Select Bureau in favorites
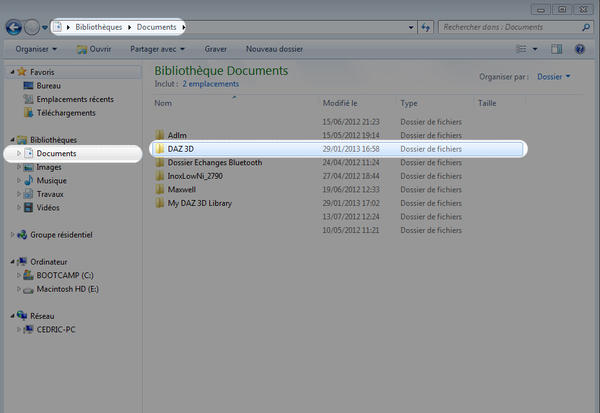Screen dimensions: 600x413 tap(49, 86)
